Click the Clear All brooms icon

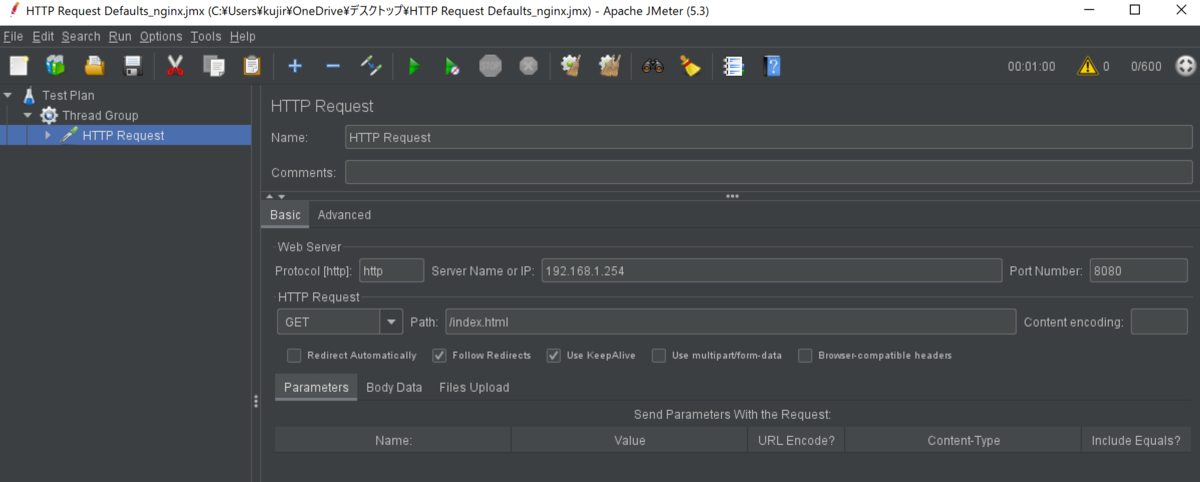click(609, 66)
